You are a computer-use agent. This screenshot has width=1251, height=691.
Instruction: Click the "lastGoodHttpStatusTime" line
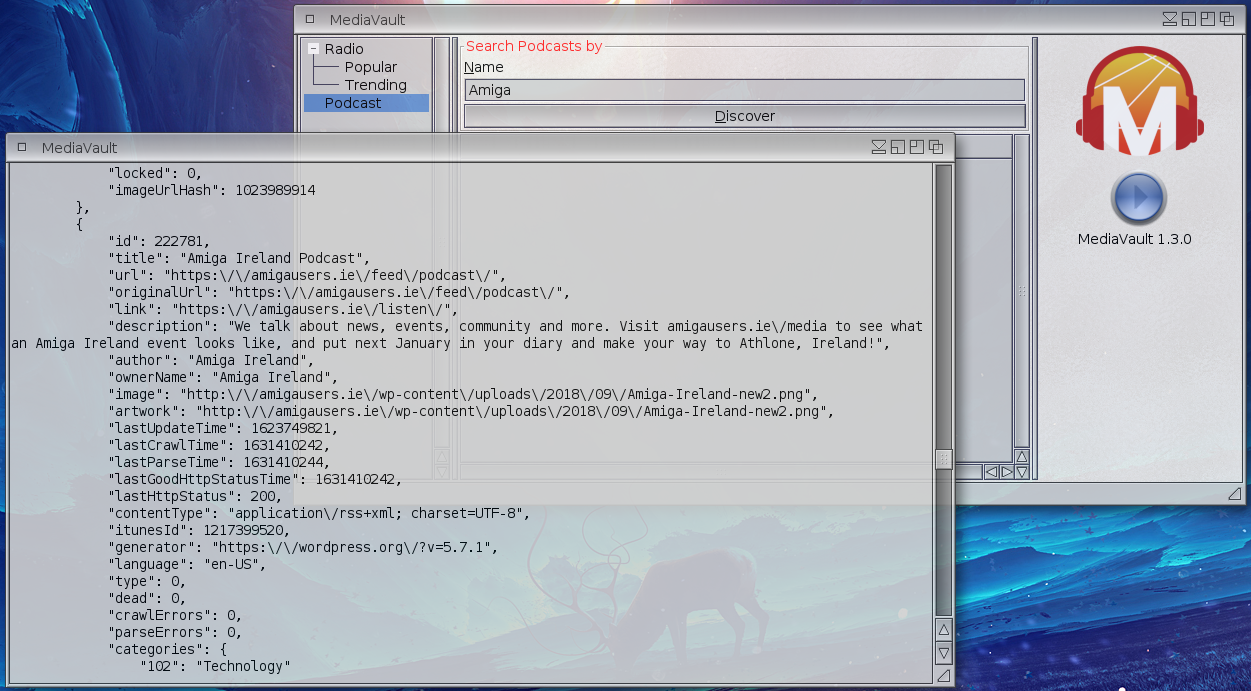point(254,479)
